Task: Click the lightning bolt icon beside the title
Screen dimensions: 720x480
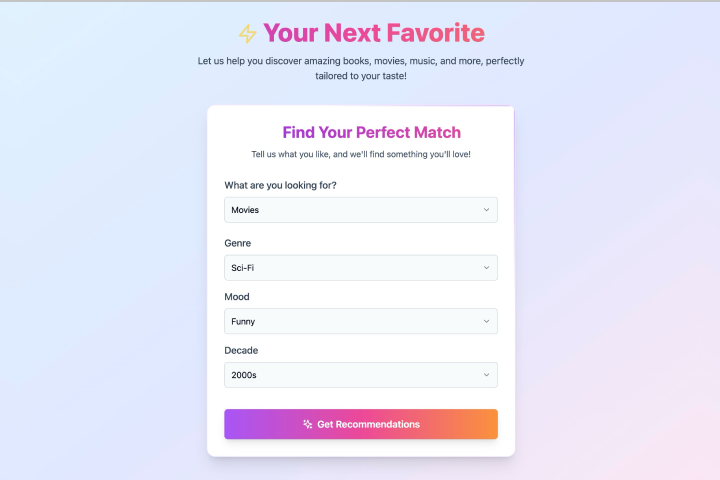Action: 247,34
